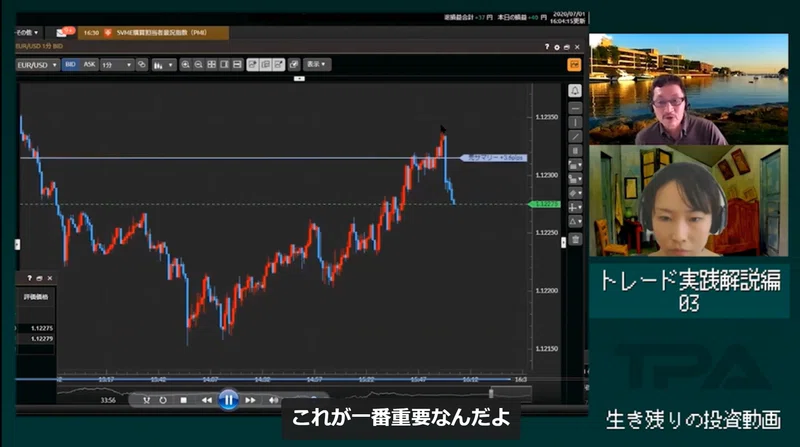
Task: Collapse the right drawing tools handle
Action: click(x=563, y=242)
